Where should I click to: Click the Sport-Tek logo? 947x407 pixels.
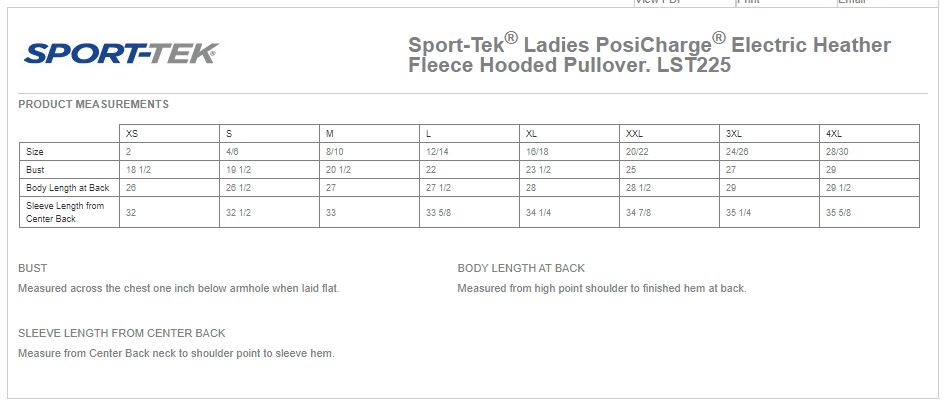[121, 53]
